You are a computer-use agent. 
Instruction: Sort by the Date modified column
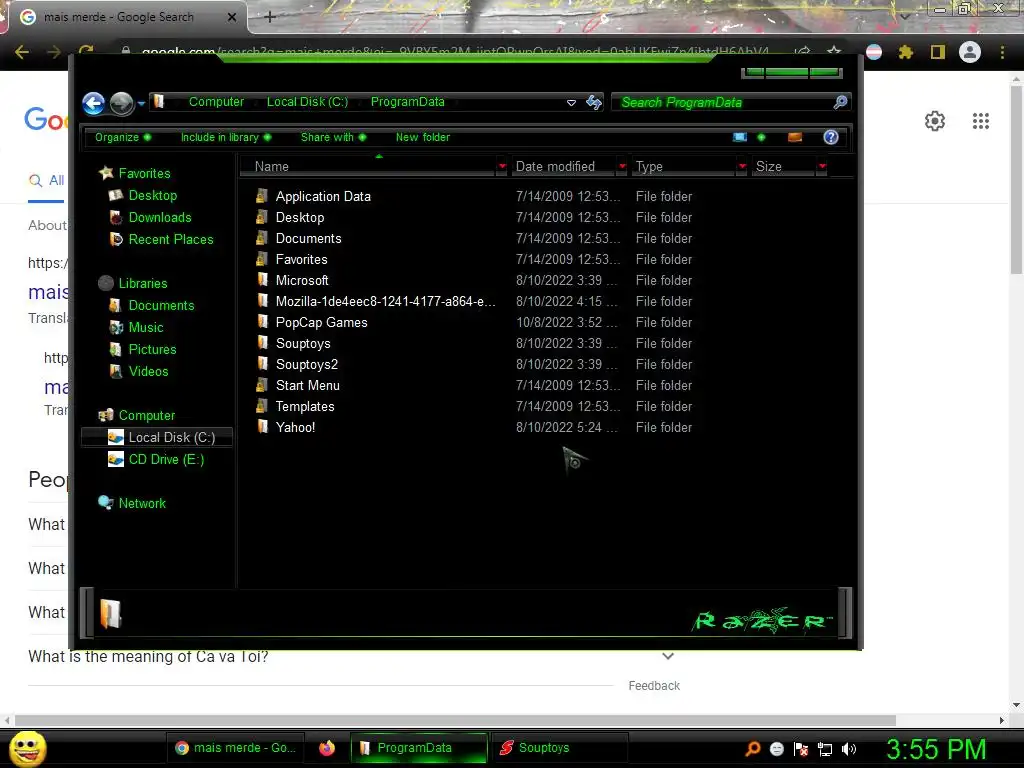click(x=563, y=167)
